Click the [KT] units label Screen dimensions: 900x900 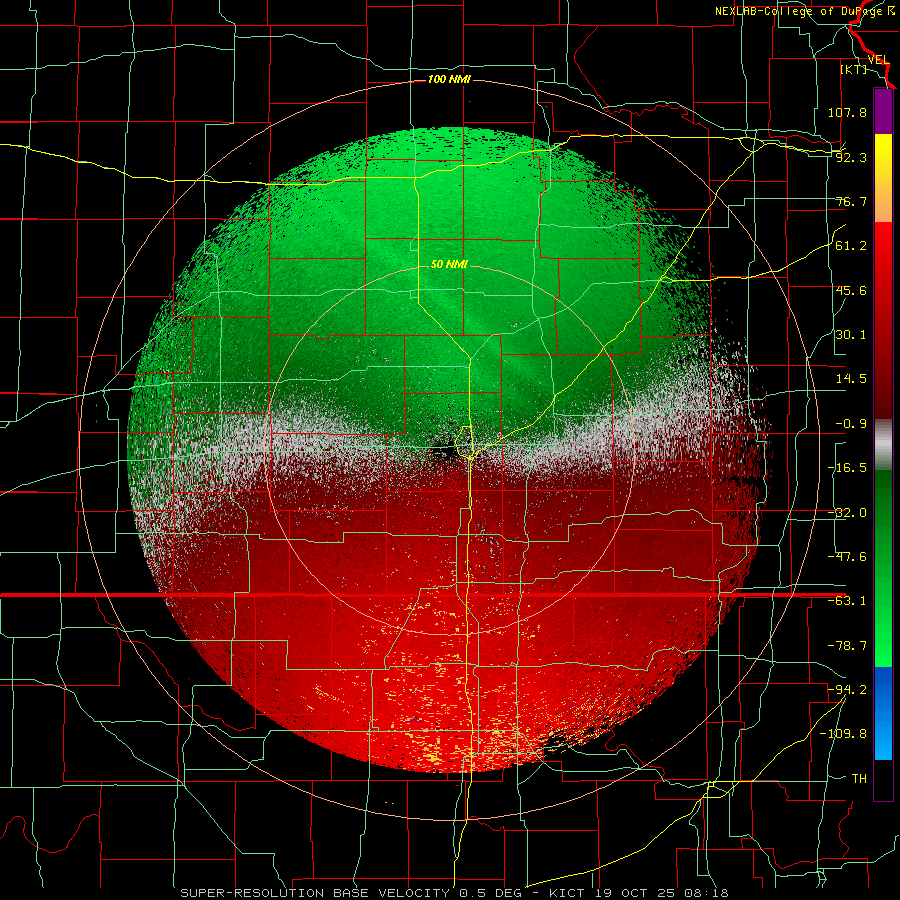click(x=853, y=69)
